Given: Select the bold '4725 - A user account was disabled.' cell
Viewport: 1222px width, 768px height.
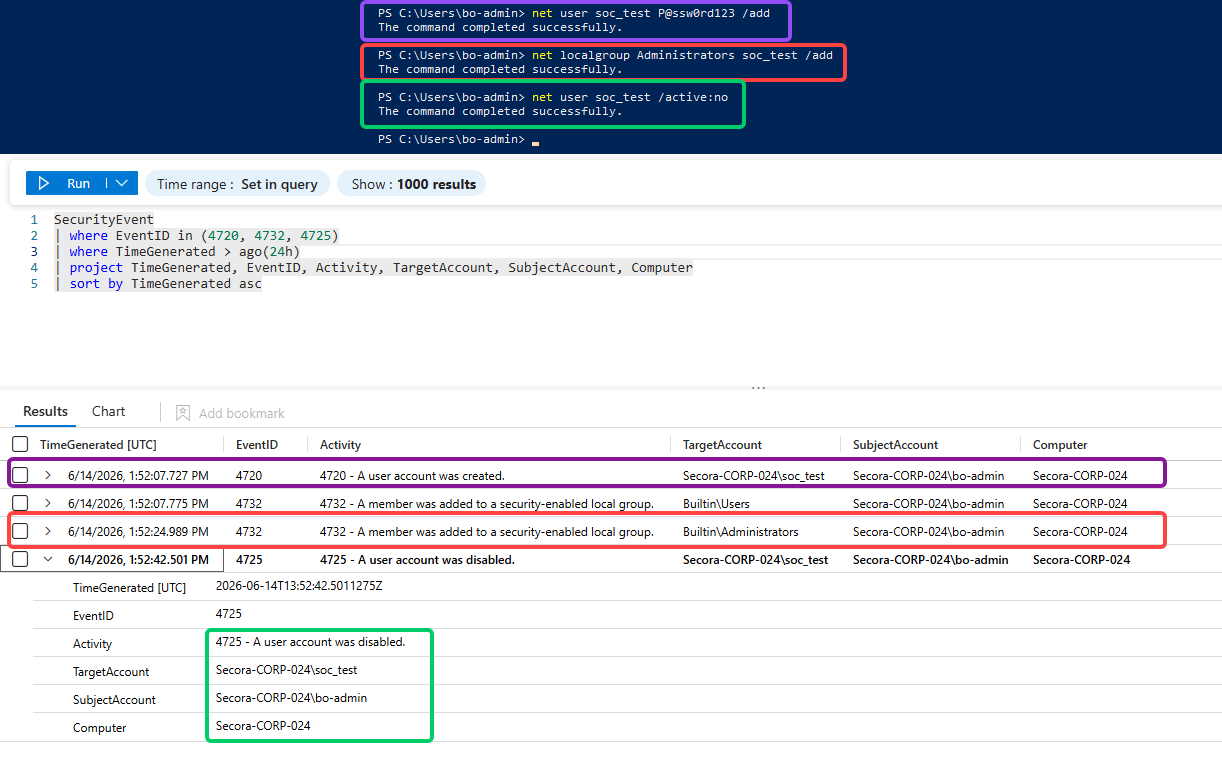Looking at the screenshot, I should [417, 559].
